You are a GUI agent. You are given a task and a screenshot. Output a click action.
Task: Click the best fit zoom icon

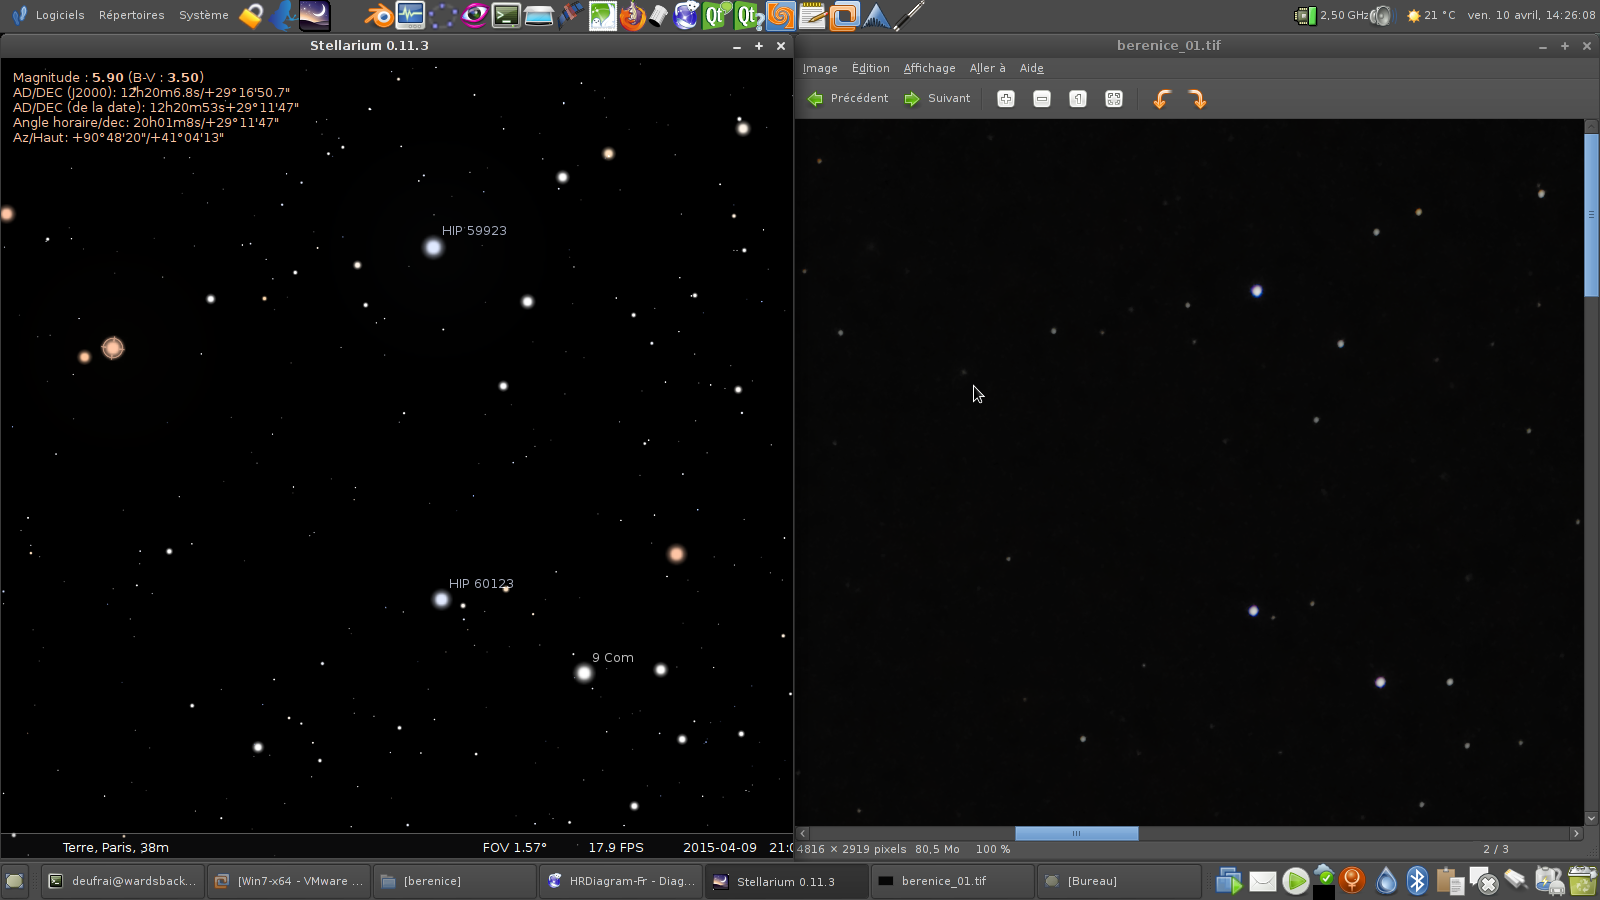[1114, 98]
